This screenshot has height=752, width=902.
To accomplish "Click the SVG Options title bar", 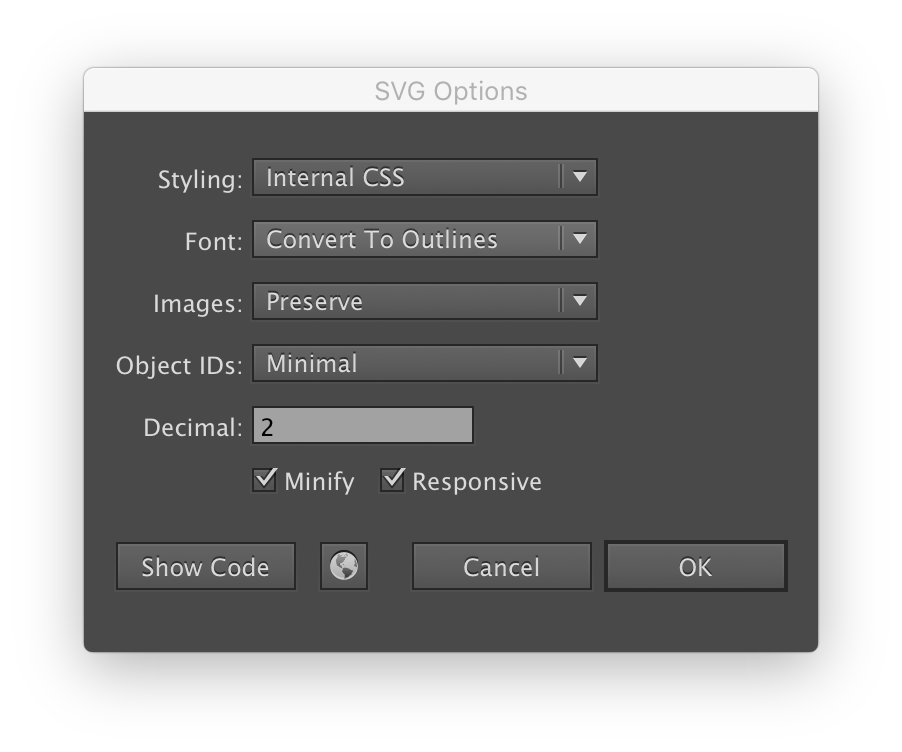I will pyautogui.click(x=451, y=90).
